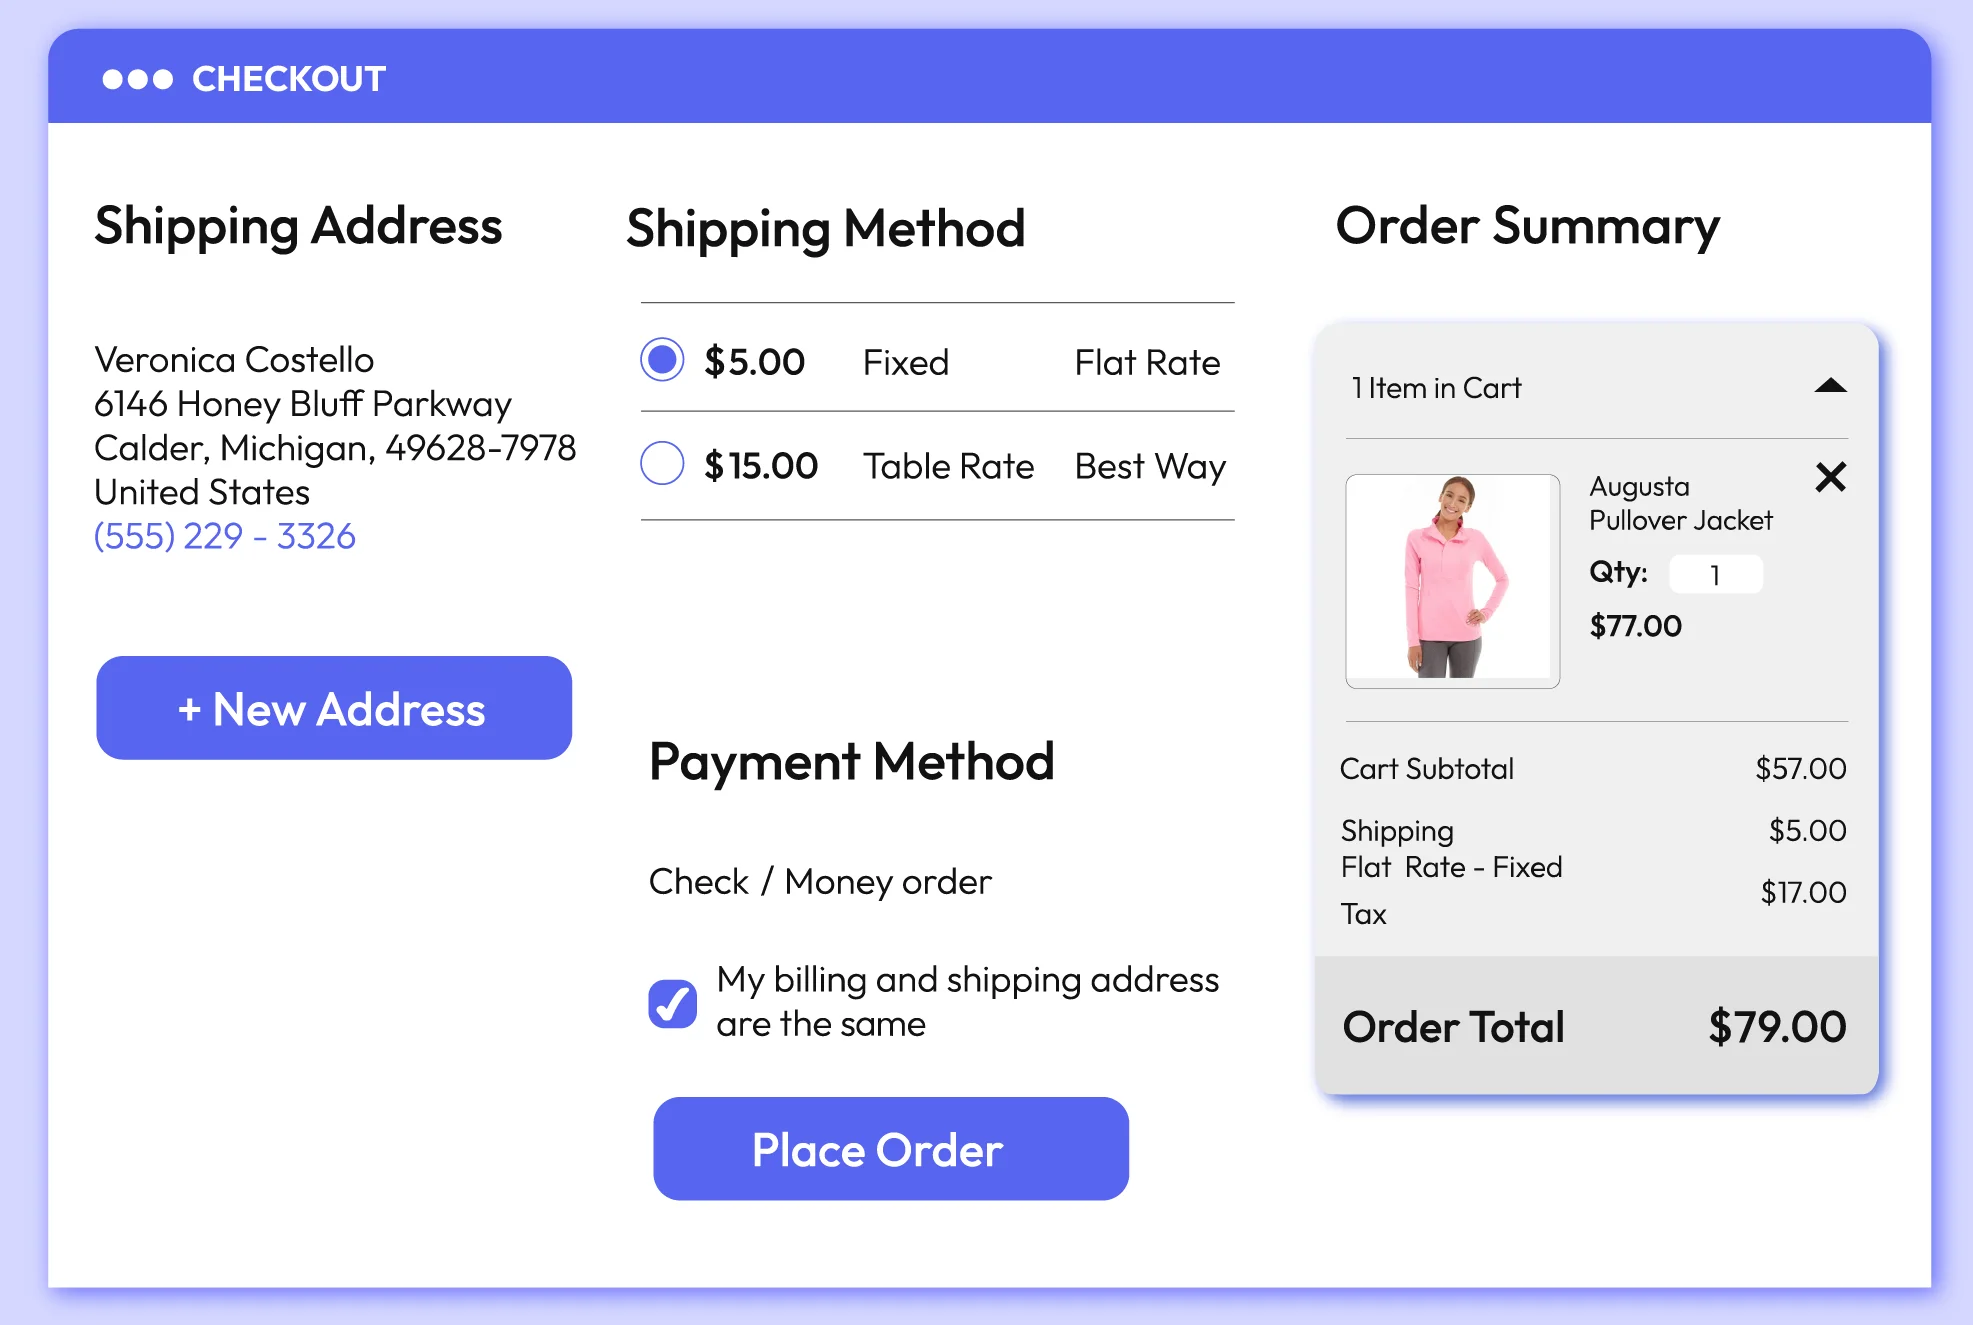
Task: Remove Augusta Pullover Jacket with the X icon
Action: click(x=1830, y=477)
